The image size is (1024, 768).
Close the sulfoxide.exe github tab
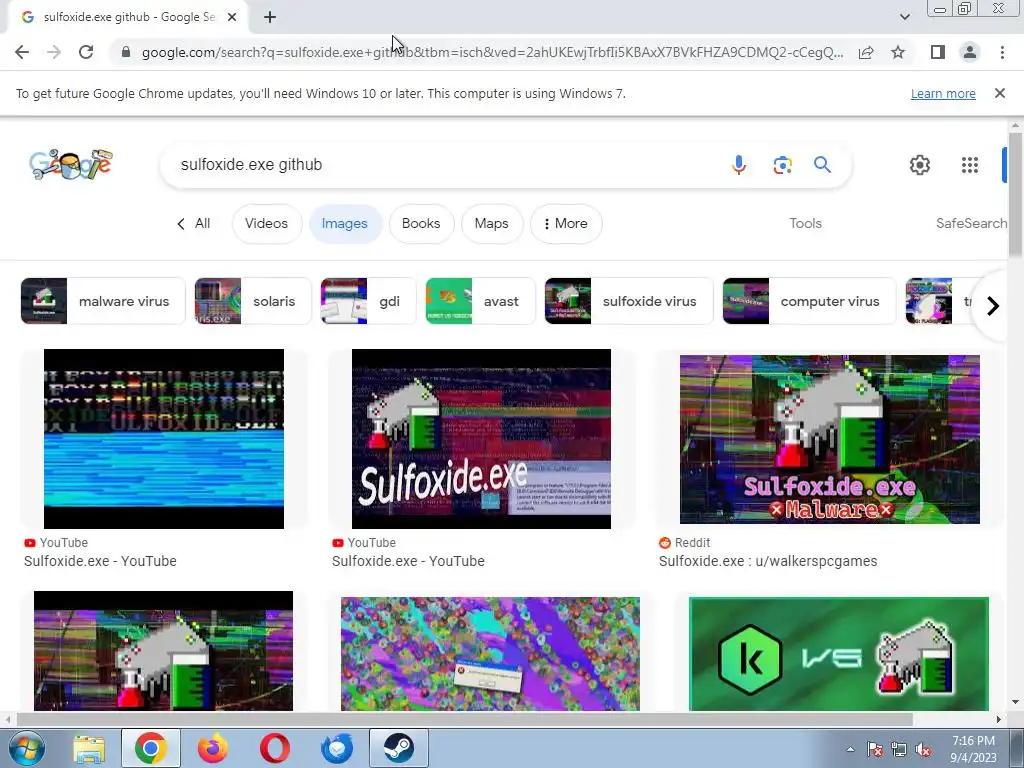(x=232, y=17)
